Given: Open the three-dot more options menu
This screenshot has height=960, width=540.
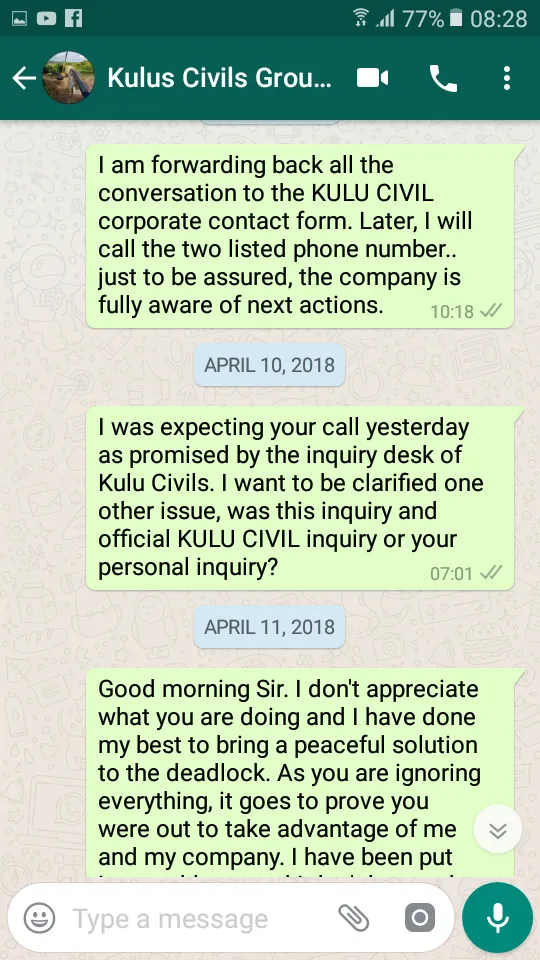Looking at the screenshot, I should pos(506,78).
